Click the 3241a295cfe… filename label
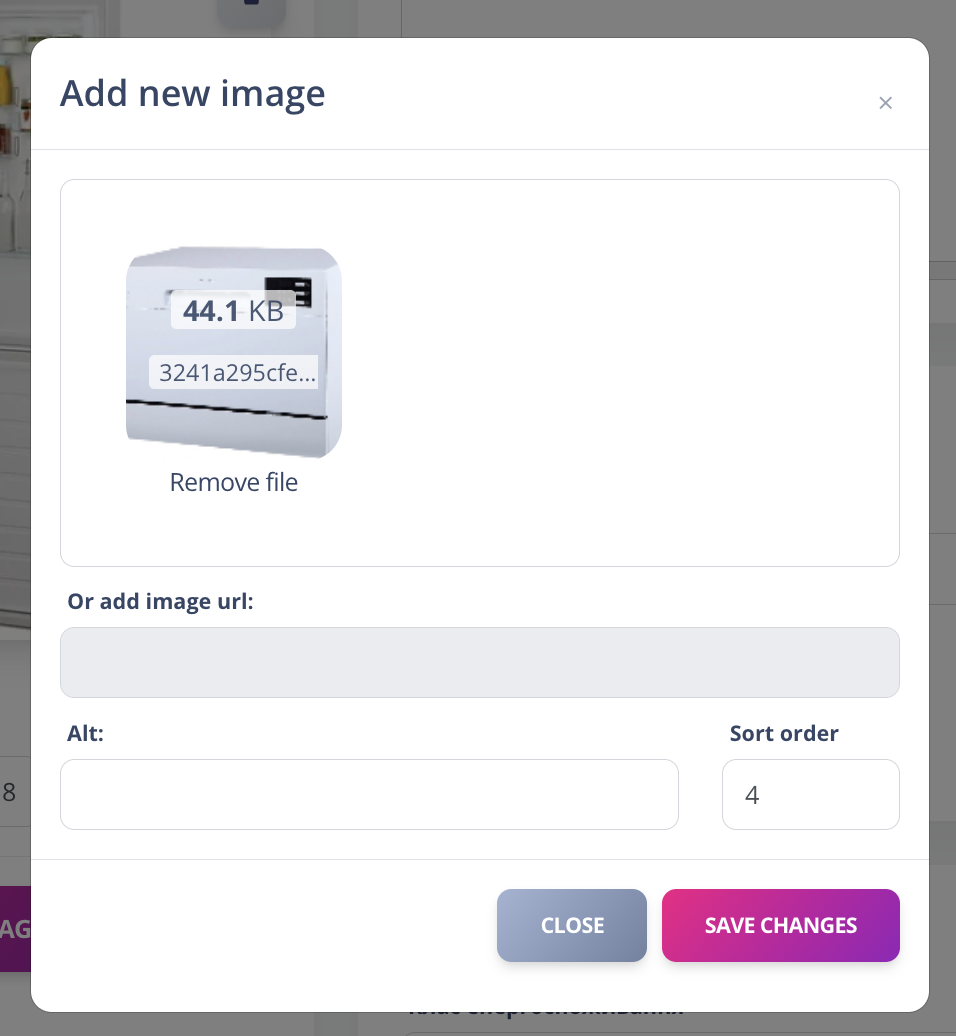This screenshot has width=956, height=1036. [x=237, y=372]
